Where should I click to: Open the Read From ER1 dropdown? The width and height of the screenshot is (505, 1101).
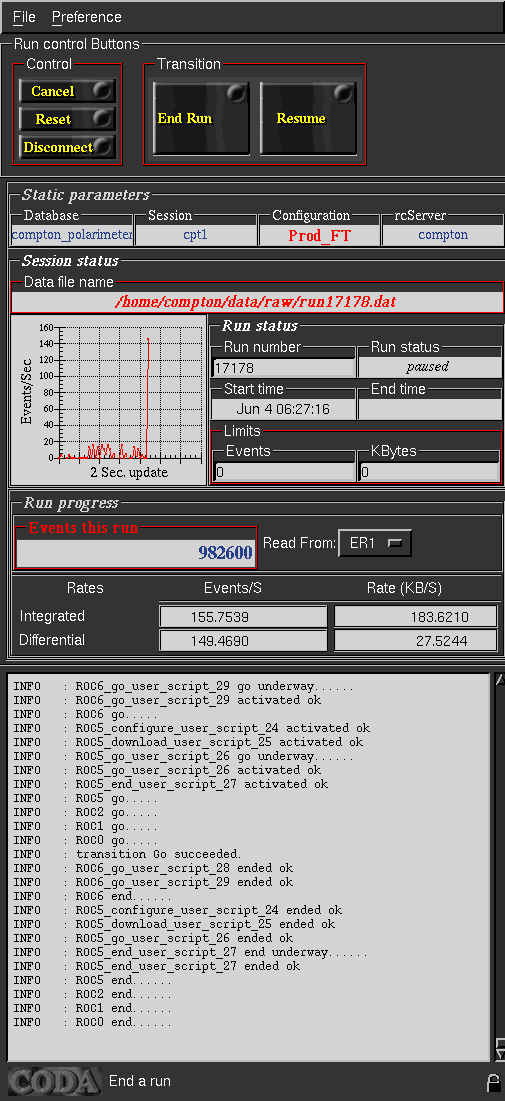(x=375, y=543)
